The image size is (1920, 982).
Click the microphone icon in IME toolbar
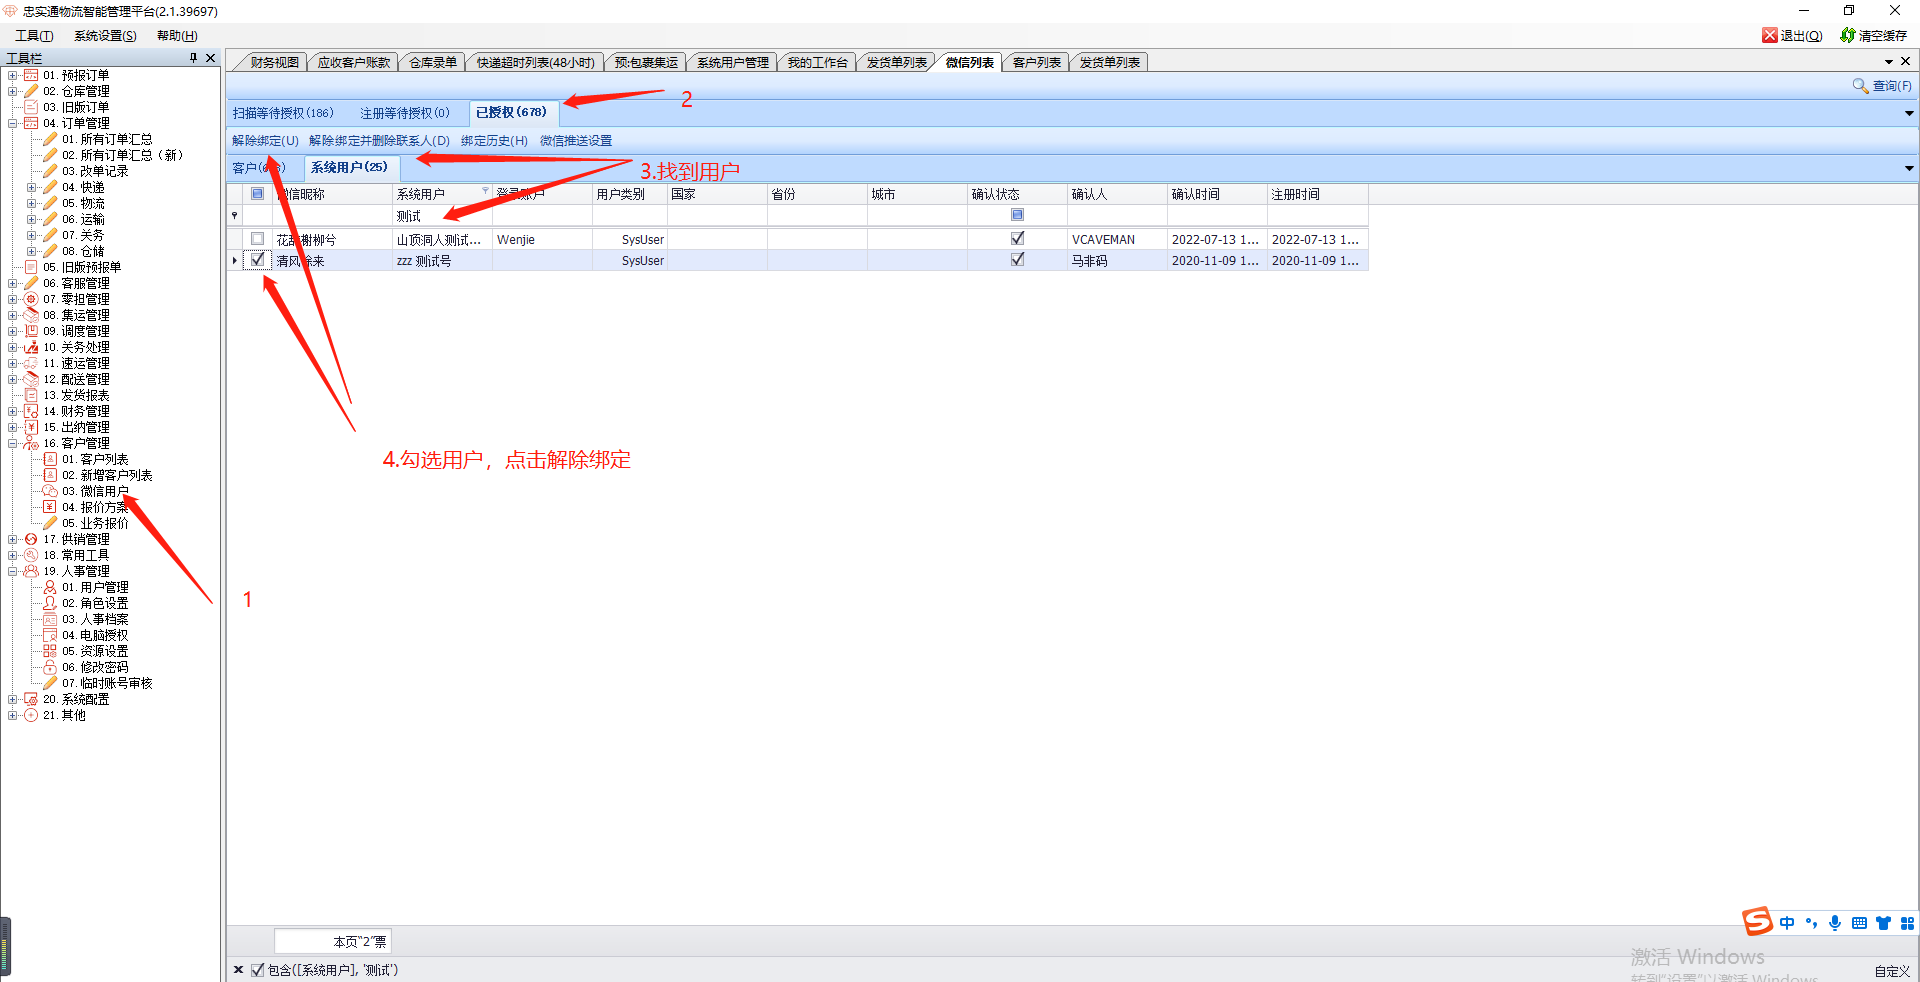1834,923
